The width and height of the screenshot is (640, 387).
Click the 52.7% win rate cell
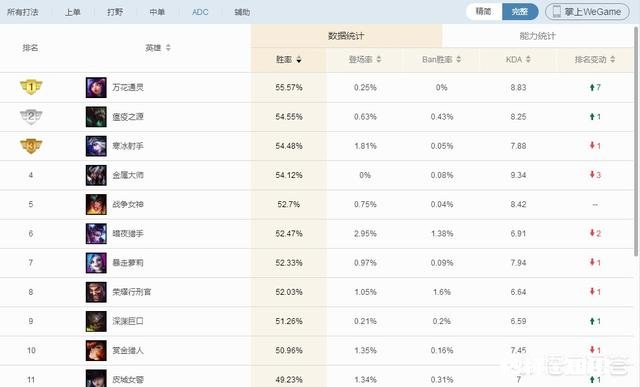point(289,204)
